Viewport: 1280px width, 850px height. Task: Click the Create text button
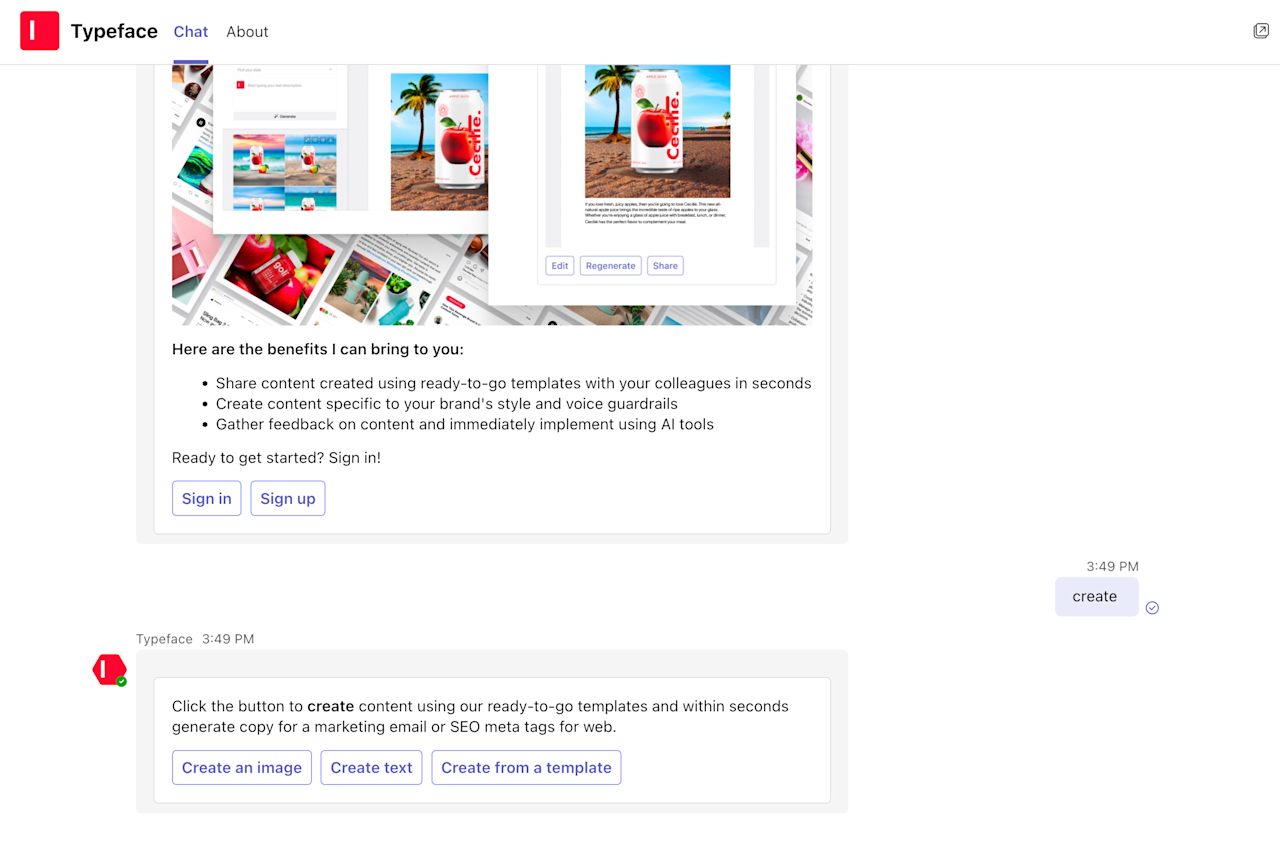pyautogui.click(x=371, y=767)
